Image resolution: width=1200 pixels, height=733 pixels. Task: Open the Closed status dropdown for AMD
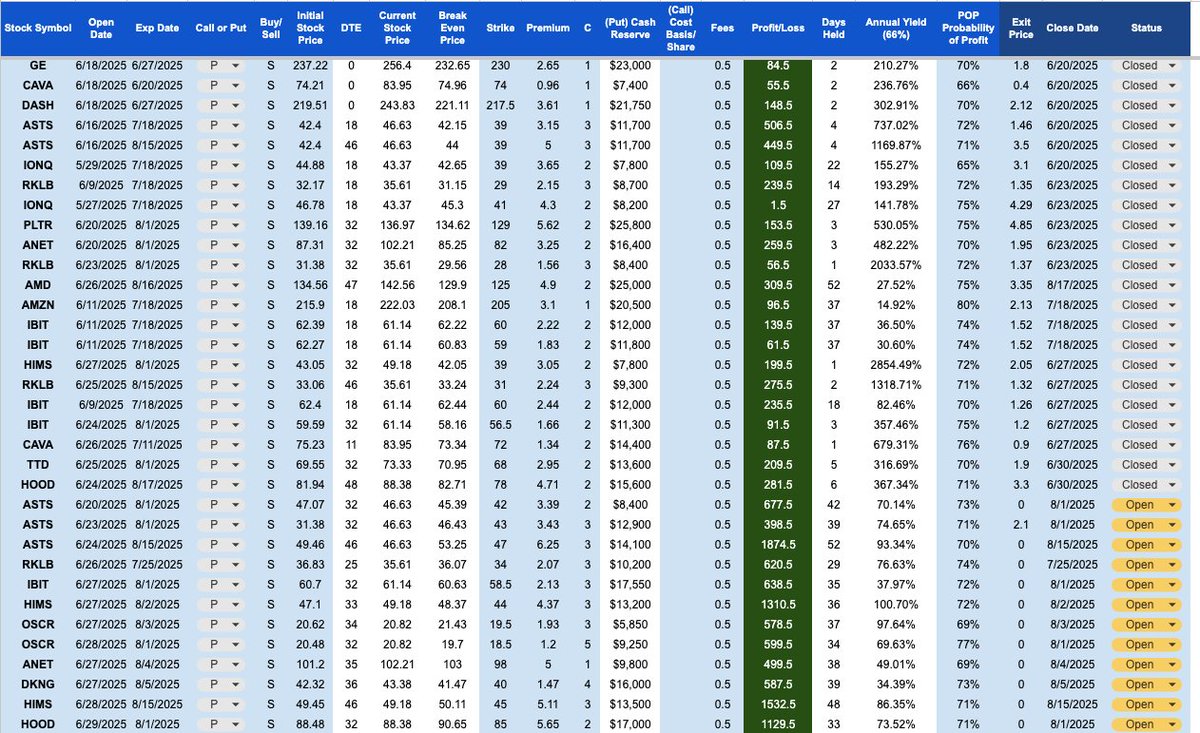[1146, 285]
